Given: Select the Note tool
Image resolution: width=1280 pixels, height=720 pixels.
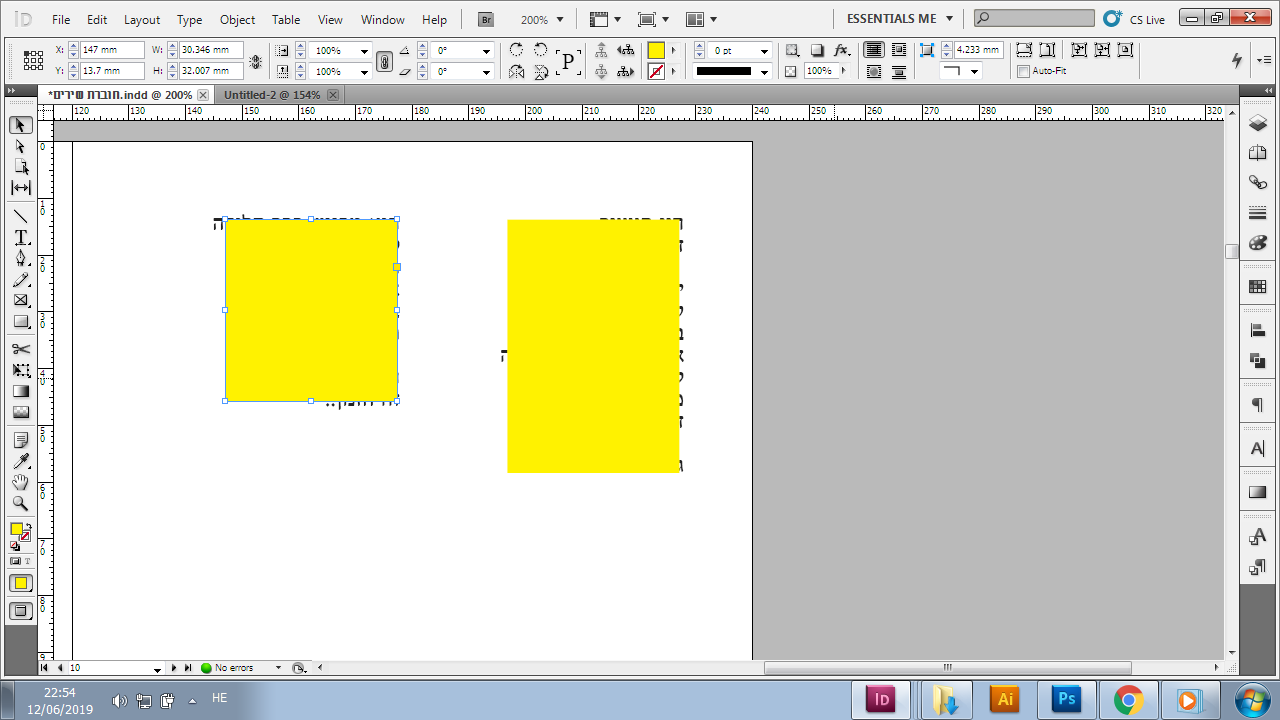Looking at the screenshot, I should pyautogui.click(x=20, y=440).
